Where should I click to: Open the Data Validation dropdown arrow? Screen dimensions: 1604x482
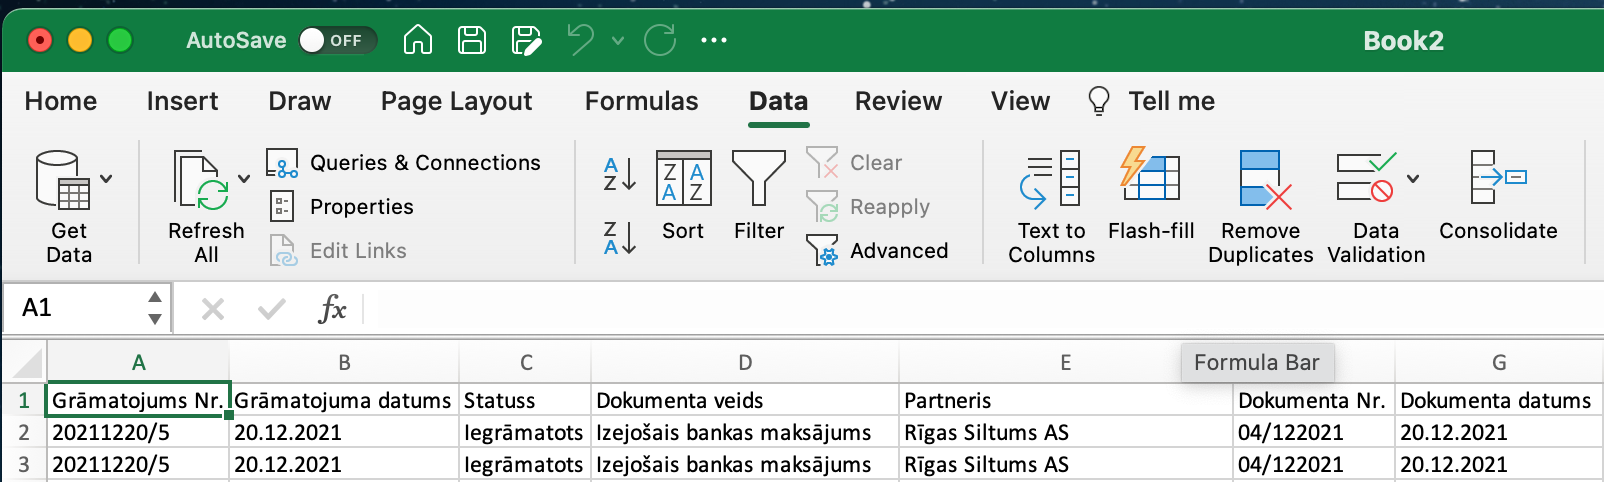coord(1413,179)
